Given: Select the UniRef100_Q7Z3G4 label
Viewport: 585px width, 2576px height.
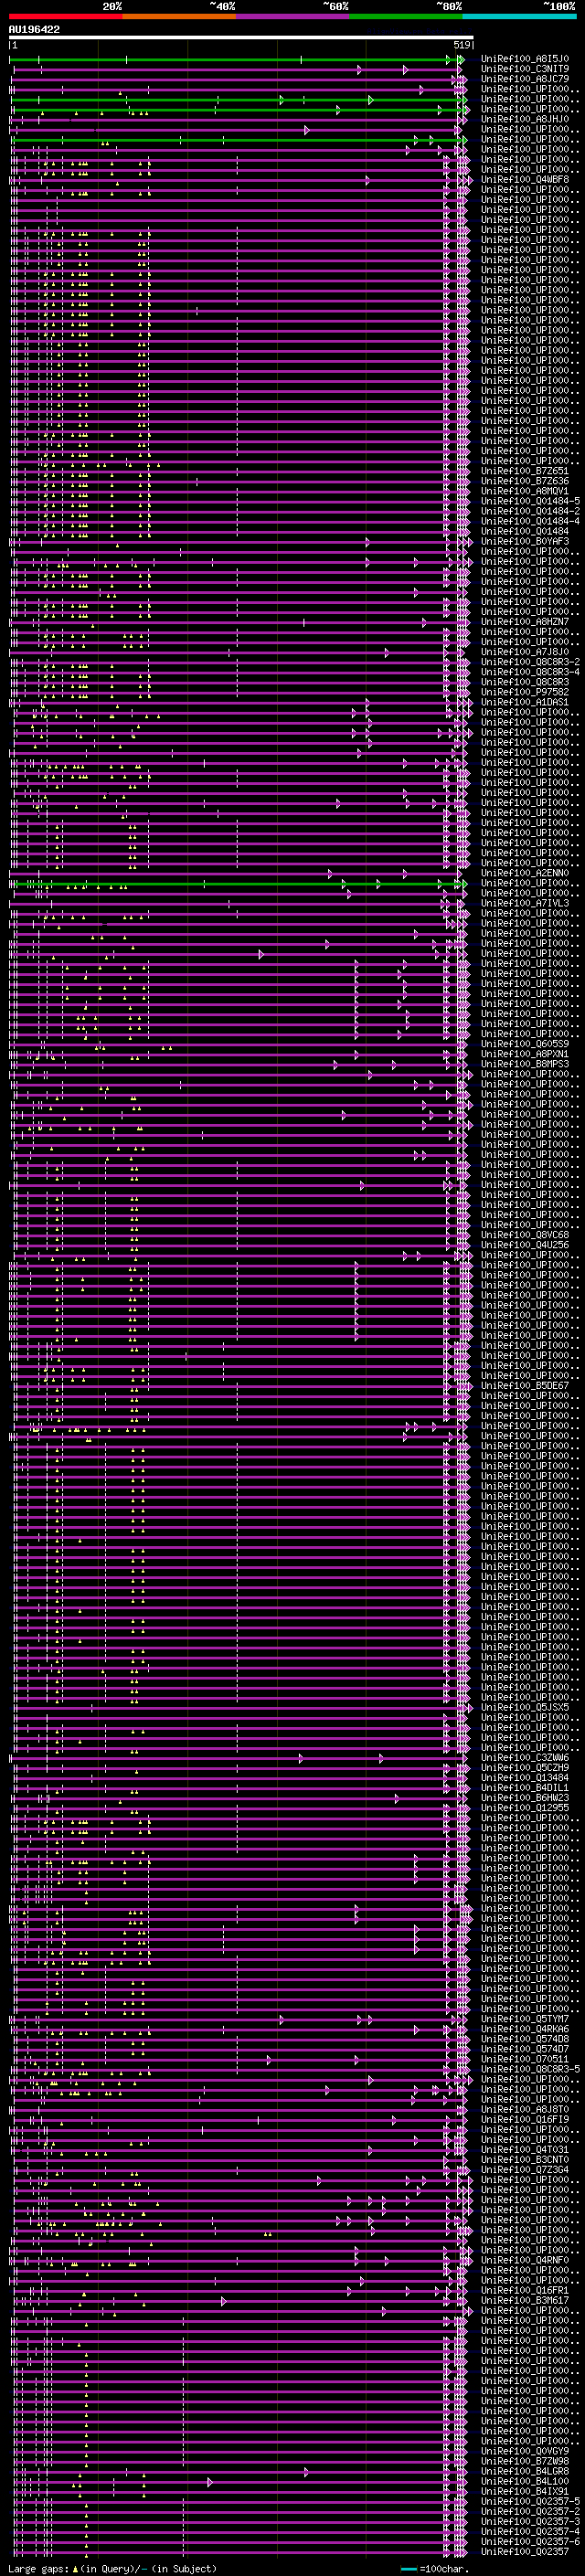Looking at the screenshot, I should (525, 2169).
